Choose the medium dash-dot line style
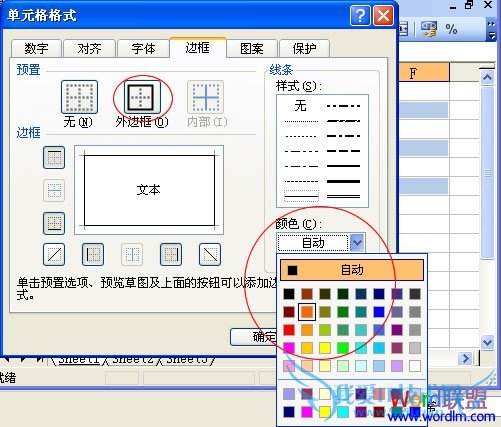 click(344, 136)
